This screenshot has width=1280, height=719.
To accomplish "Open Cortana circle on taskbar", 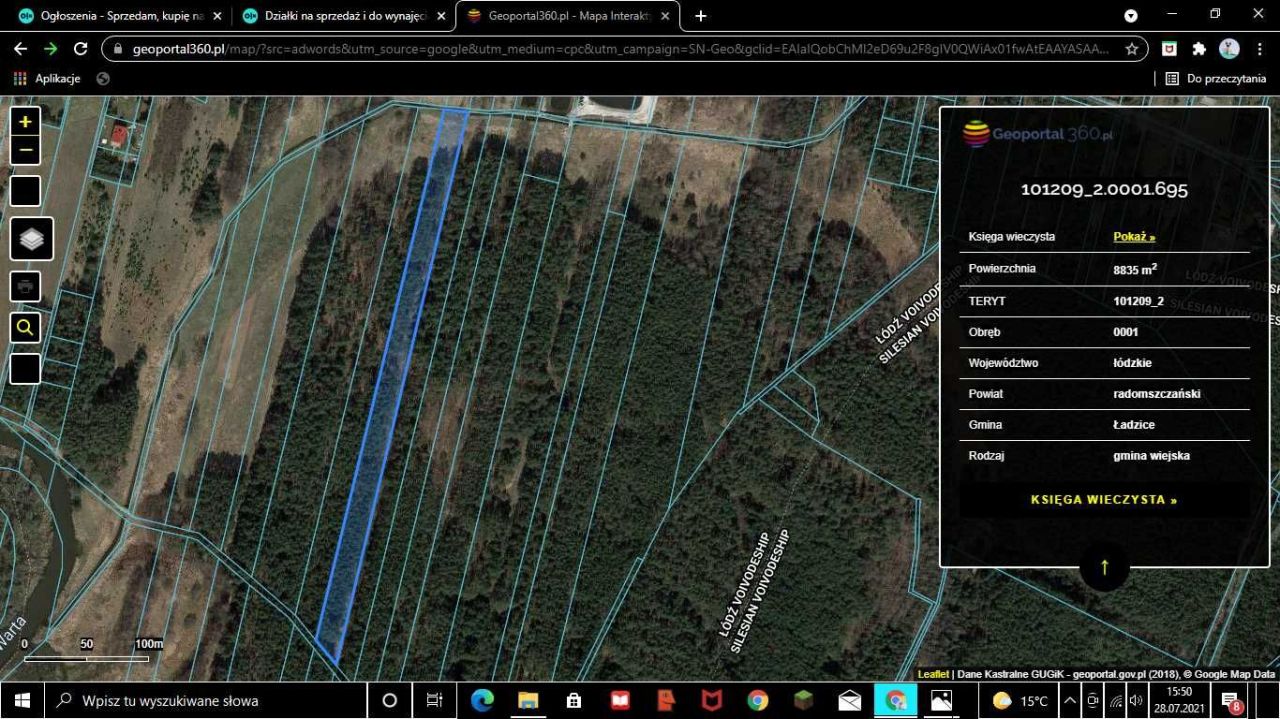I will coord(390,700).
